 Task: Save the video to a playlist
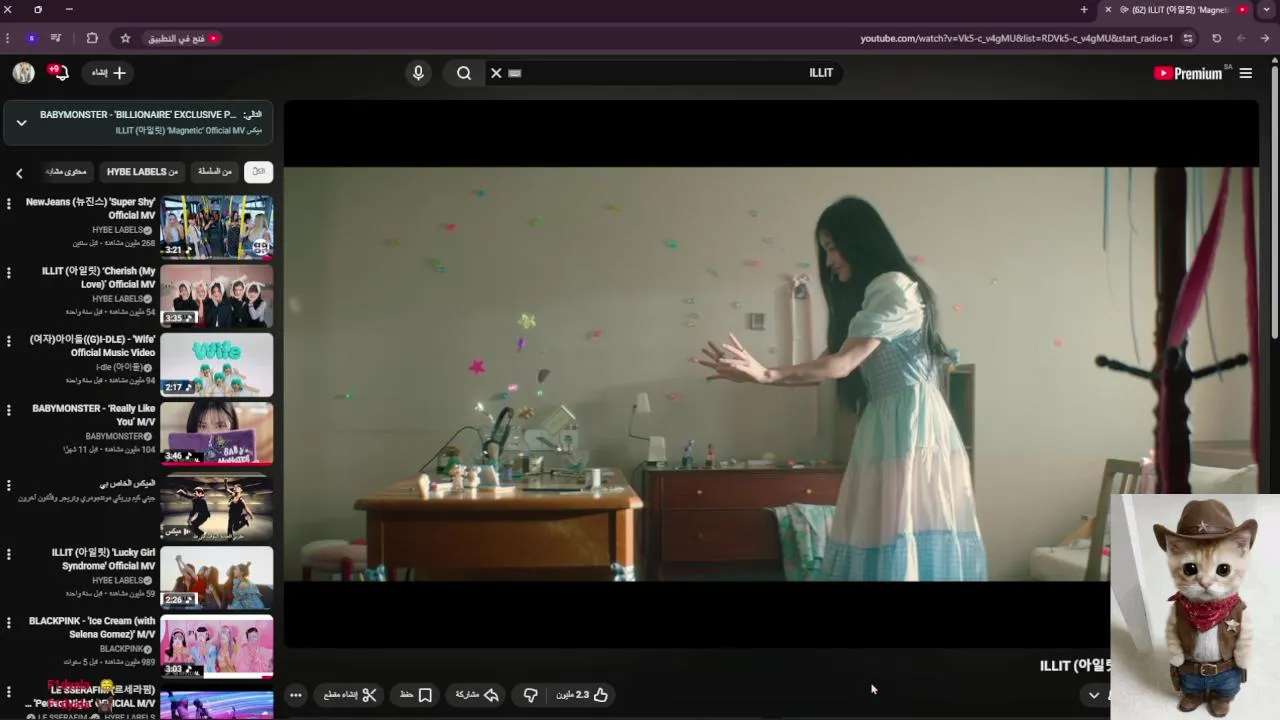coord(416,695)
